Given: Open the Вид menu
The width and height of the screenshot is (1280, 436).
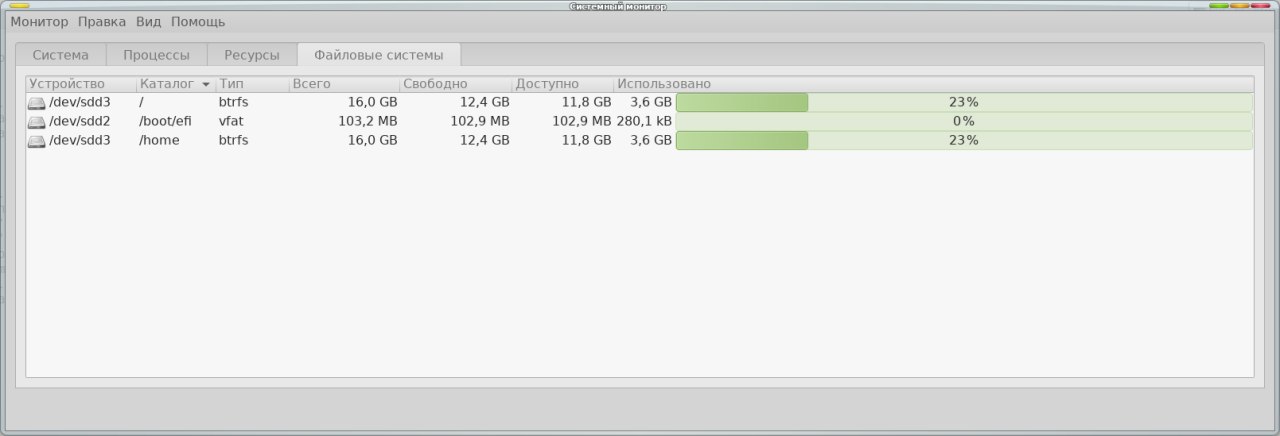Looking at the screenshot, I should (x=148, y=21).
